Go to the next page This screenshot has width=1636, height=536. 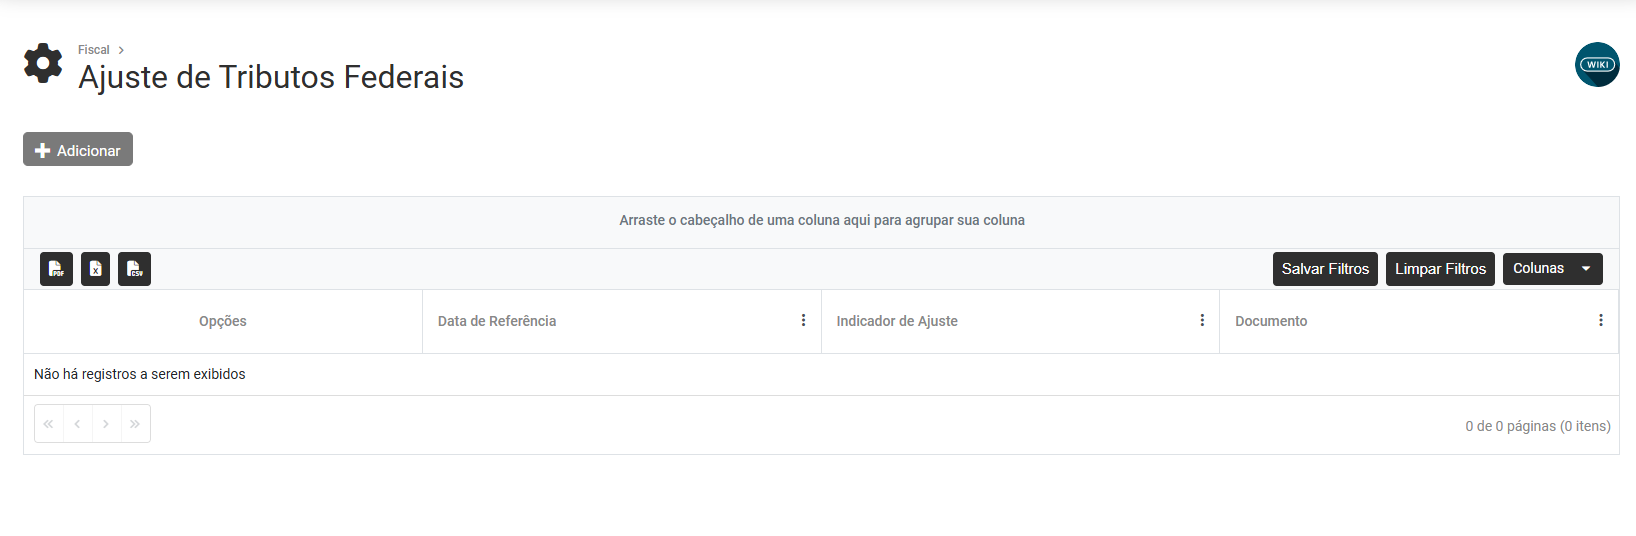[106, 424]
